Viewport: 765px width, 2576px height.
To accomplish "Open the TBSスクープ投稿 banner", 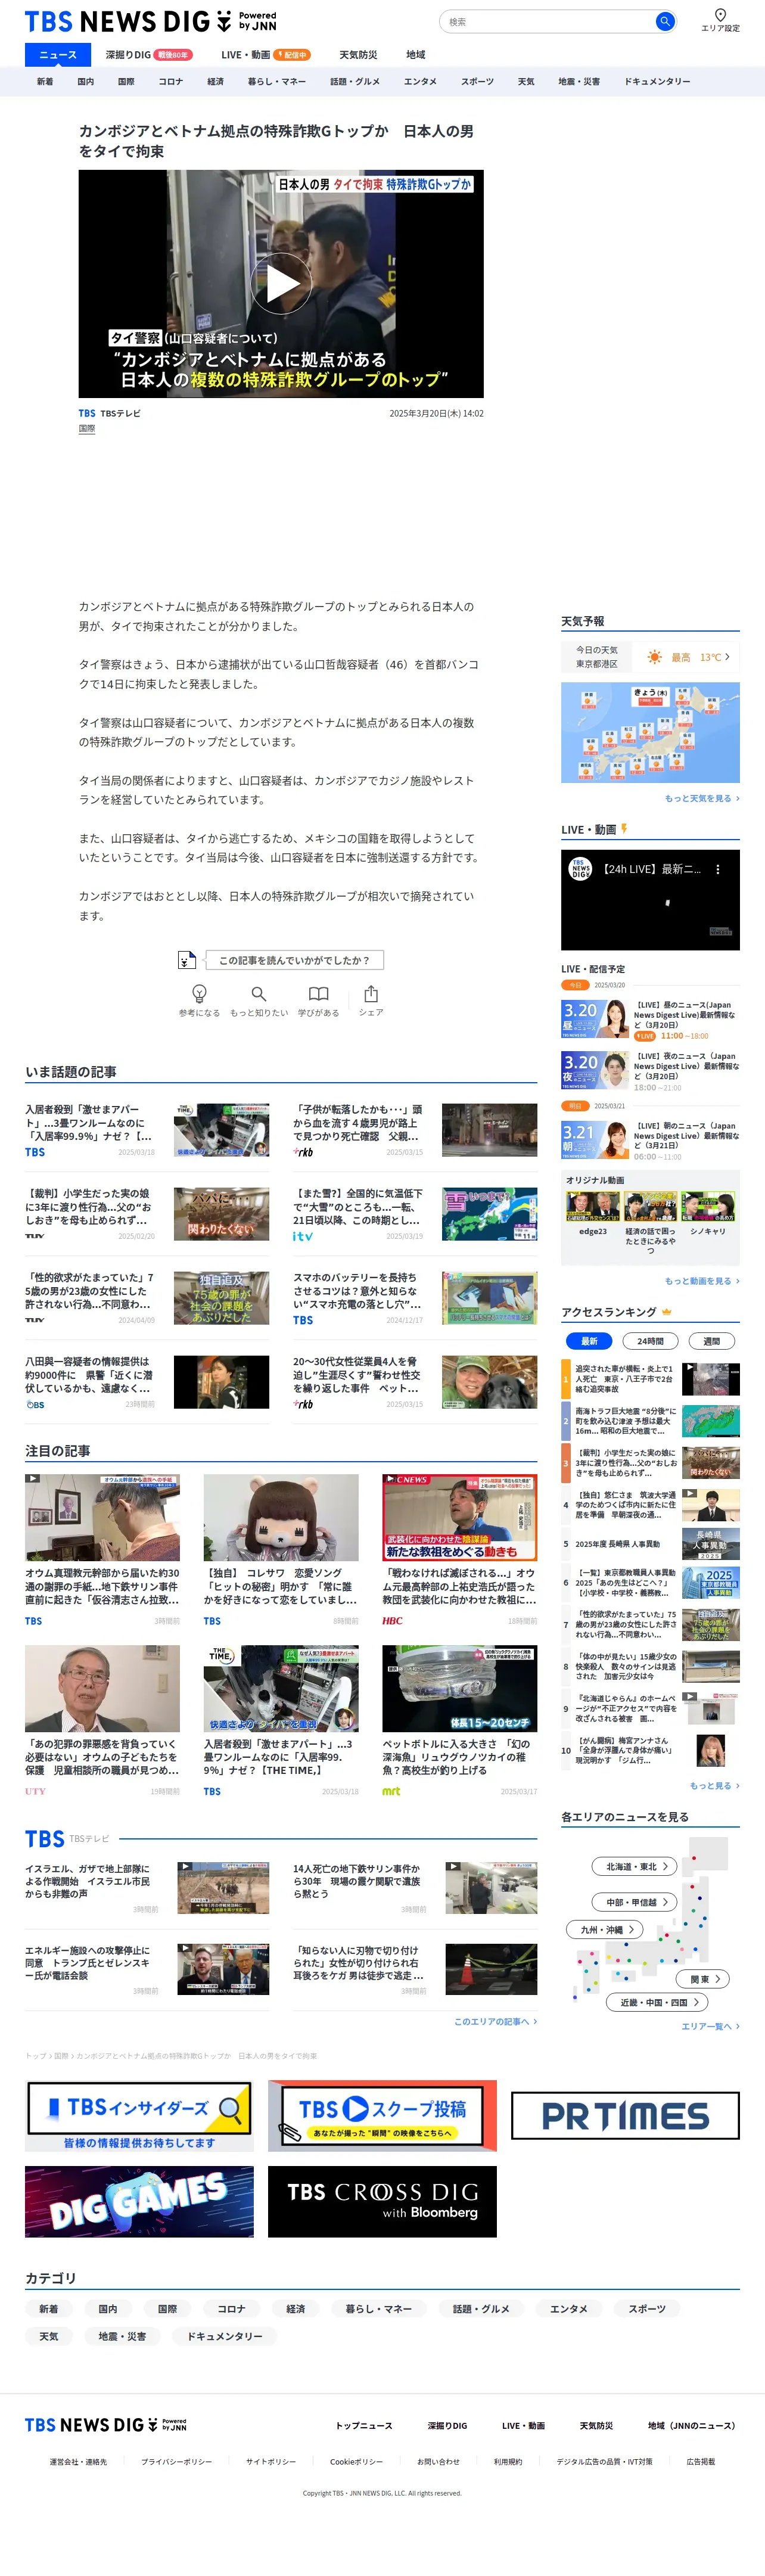I will tap(382, 2116).
